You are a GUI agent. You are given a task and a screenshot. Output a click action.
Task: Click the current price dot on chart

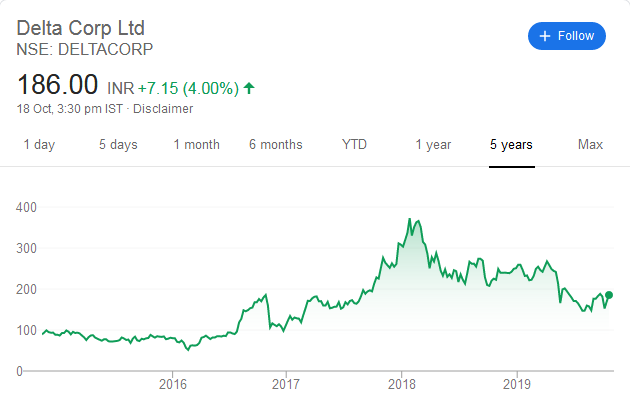(x=609, y=295)
